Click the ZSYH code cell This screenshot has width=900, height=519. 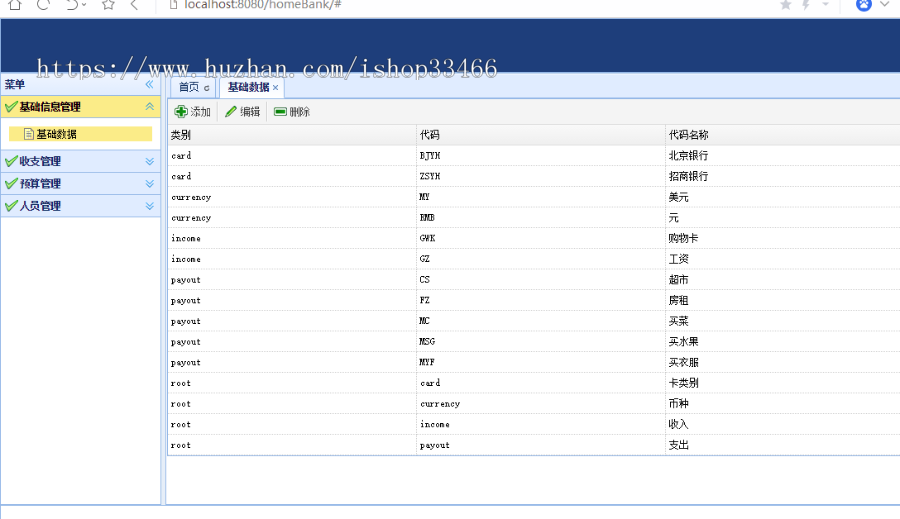[x=541, y=176]
